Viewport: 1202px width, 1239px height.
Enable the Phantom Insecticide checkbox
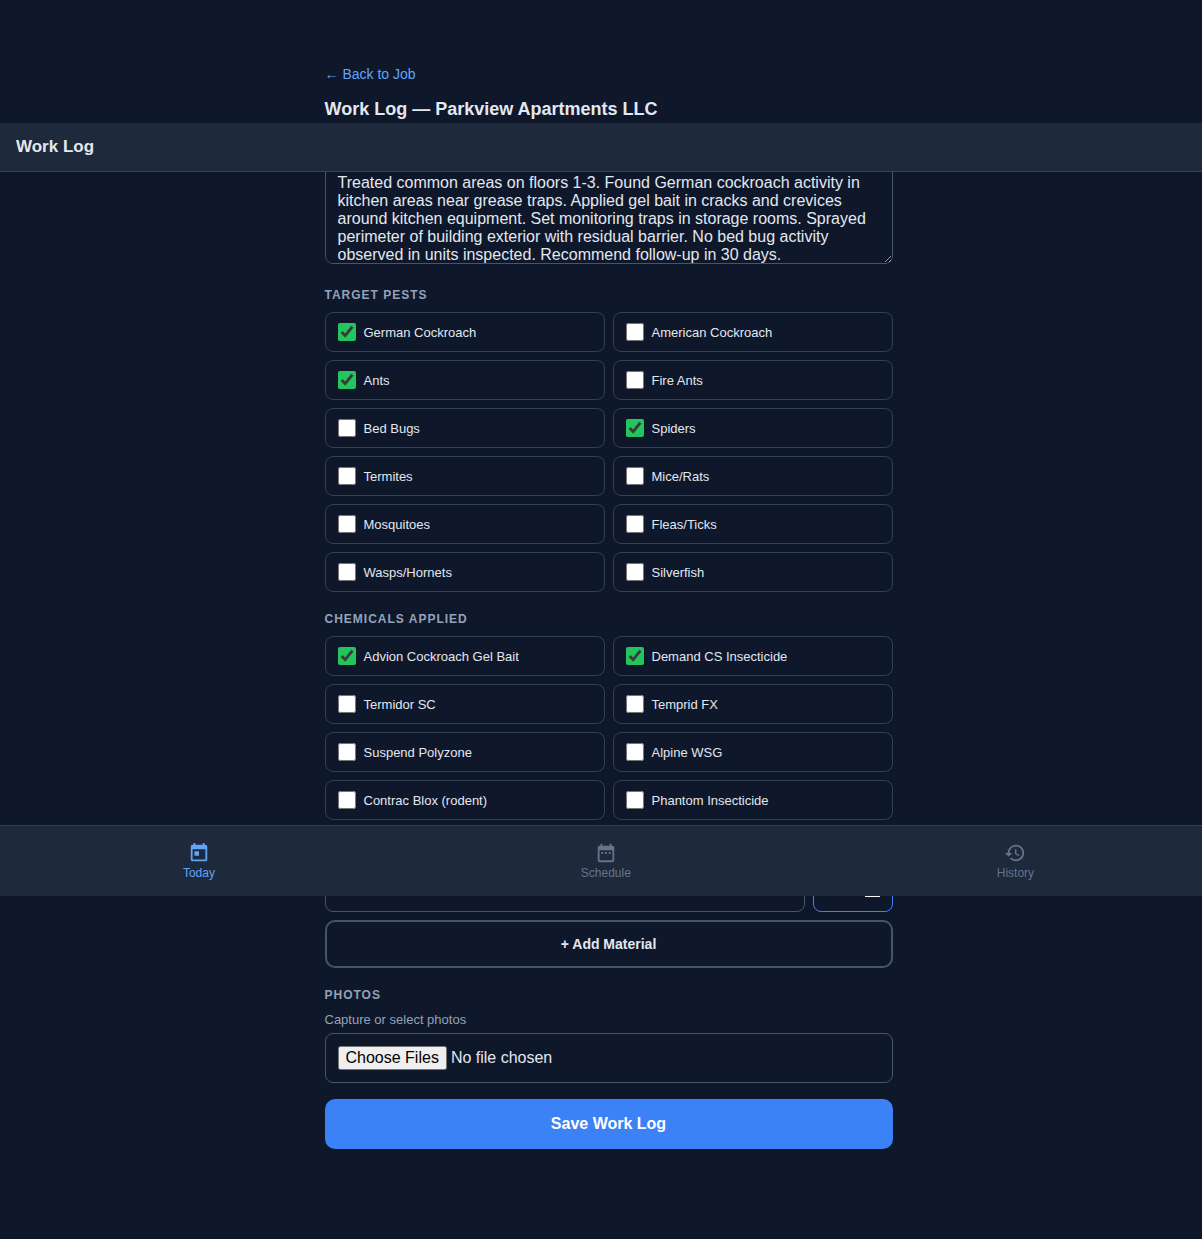635,800
